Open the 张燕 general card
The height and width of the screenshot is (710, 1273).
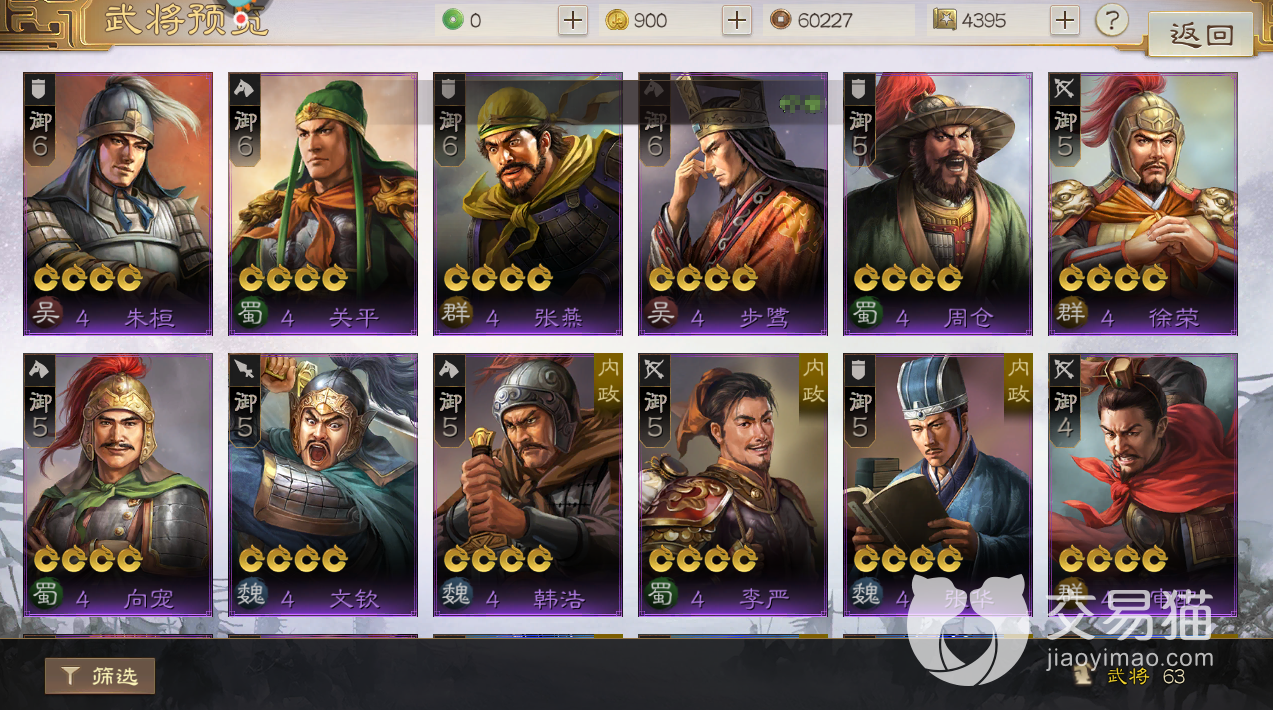[x=528, y=204]
